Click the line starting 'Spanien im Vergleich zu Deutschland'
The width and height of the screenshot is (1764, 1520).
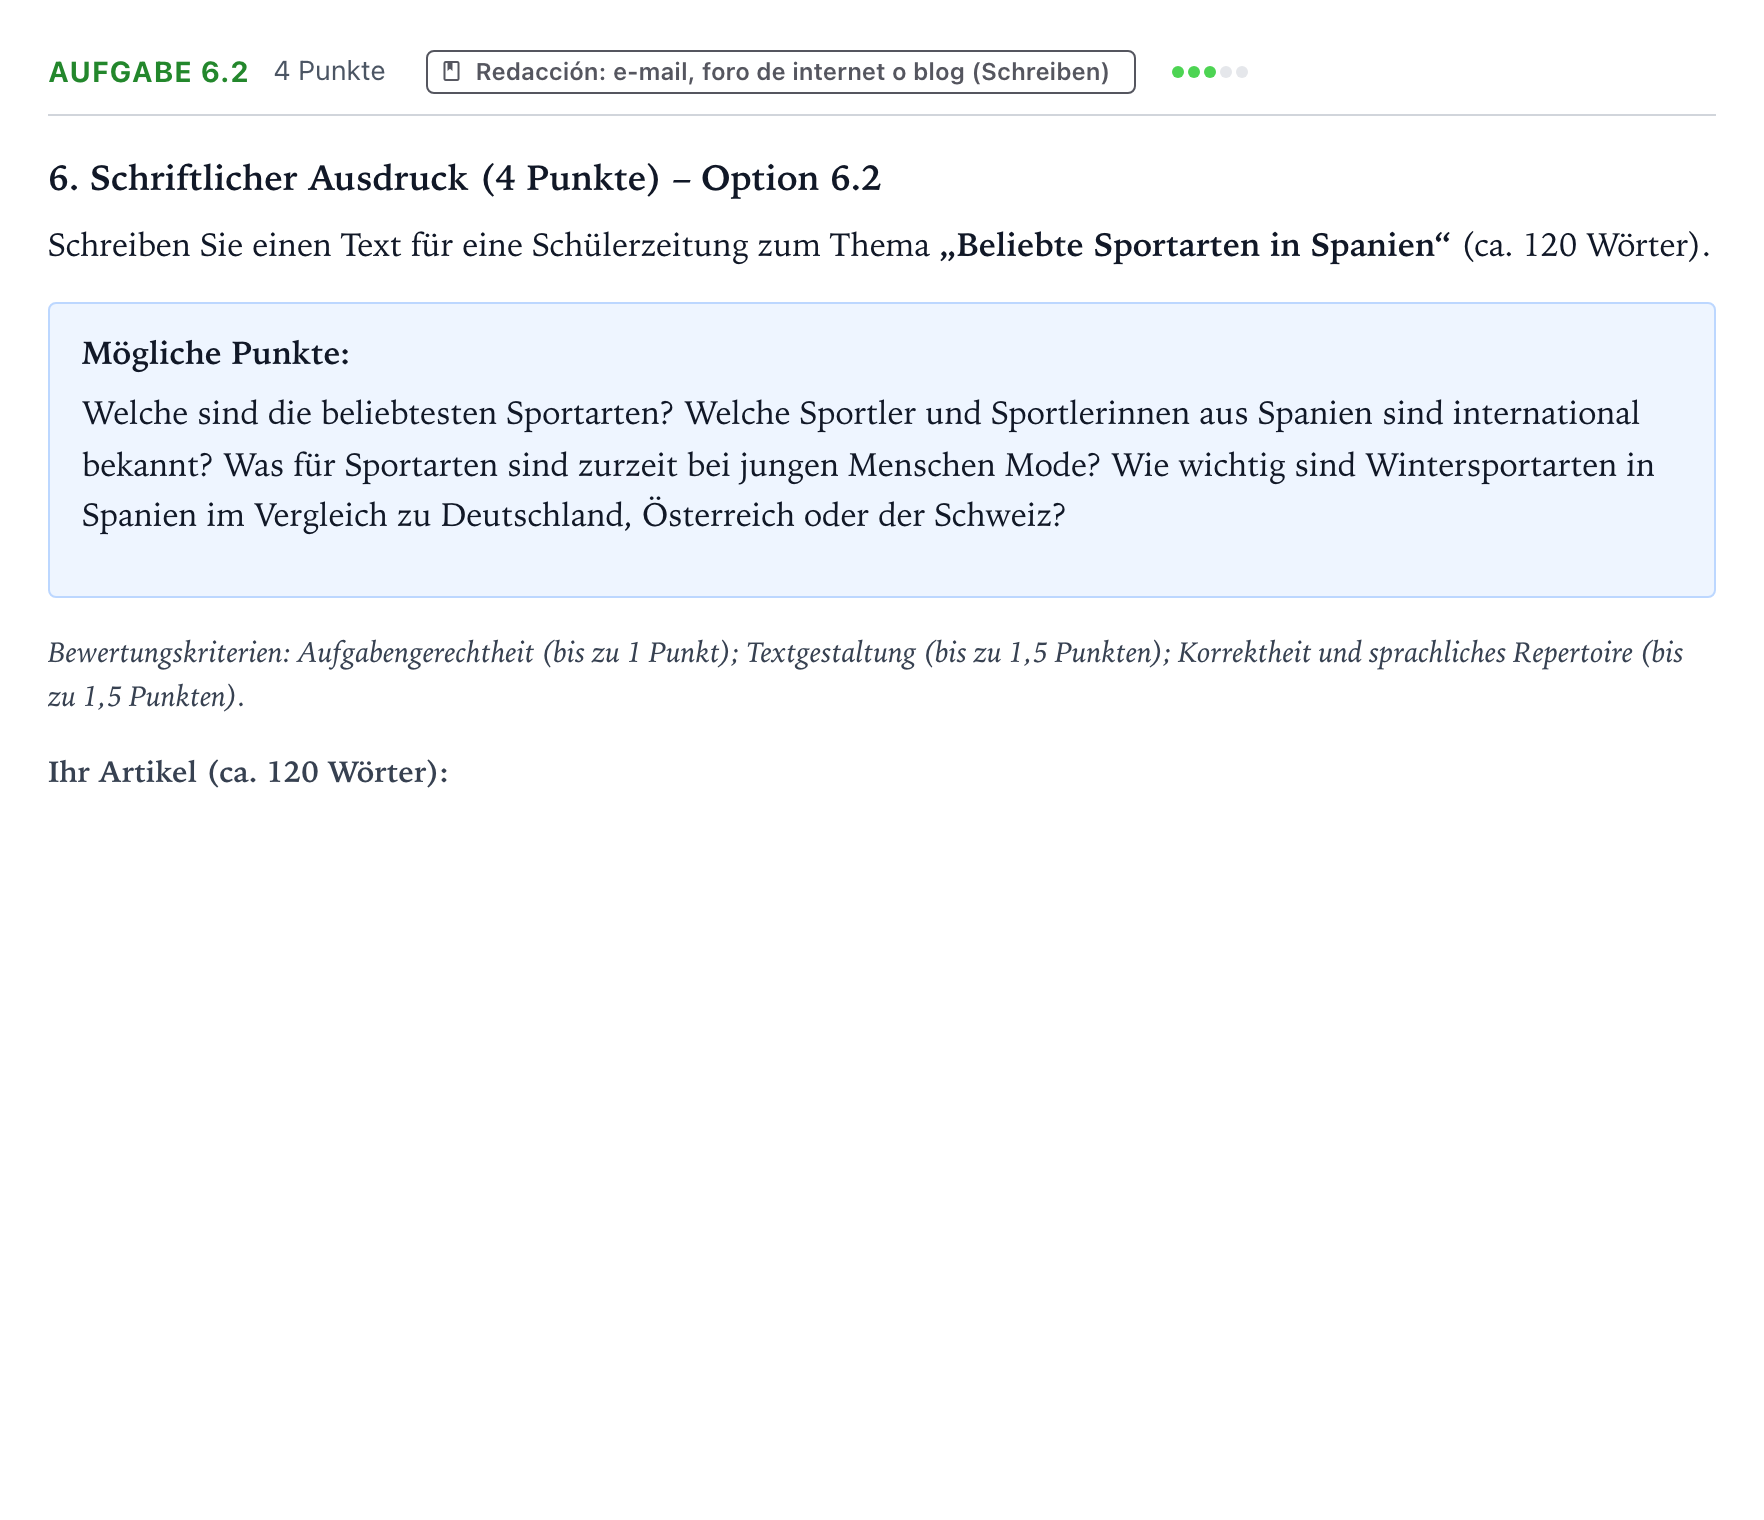tap(574, 516)
